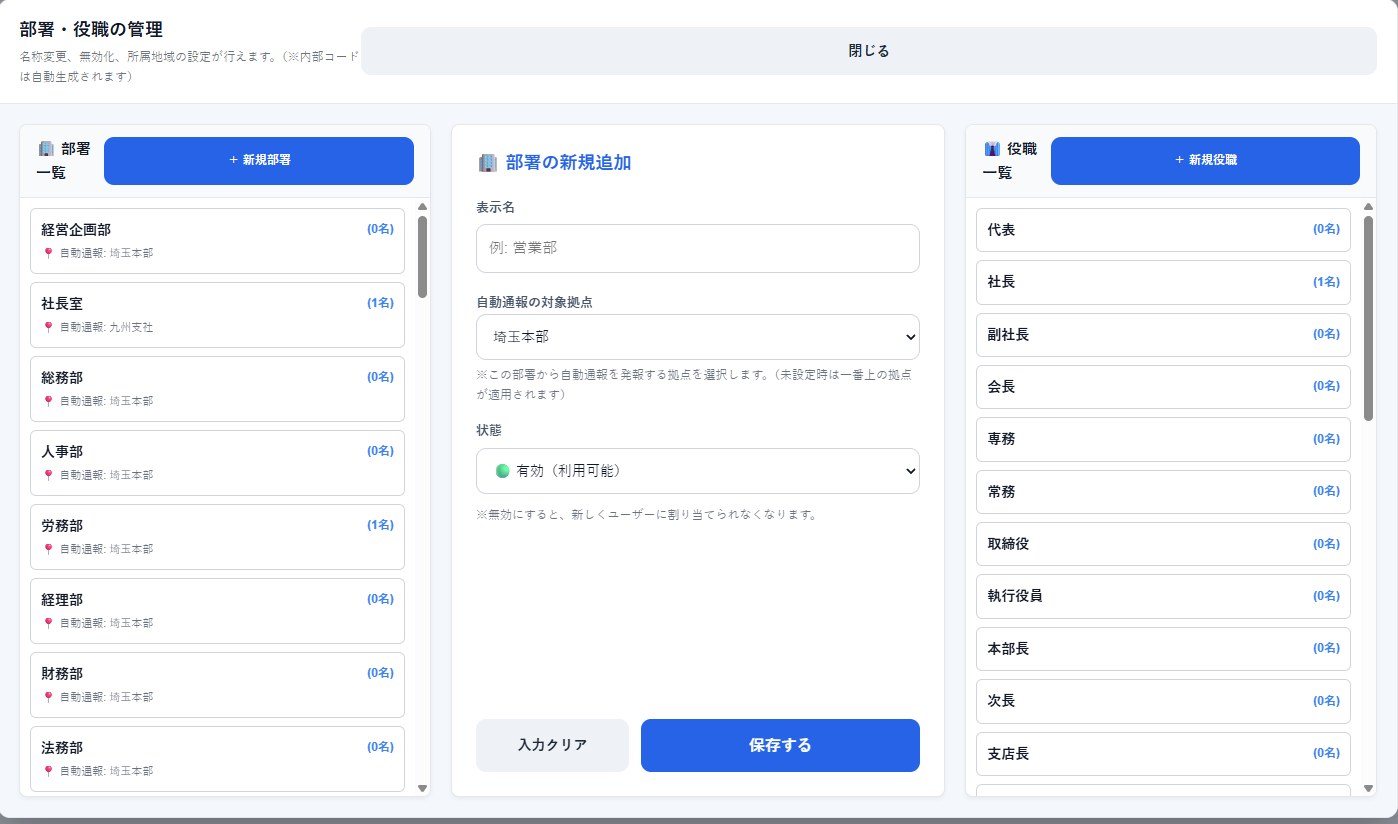Select the 経理部 department card
This screenshot has width=1398, height=824.
(x=217, y=611)
